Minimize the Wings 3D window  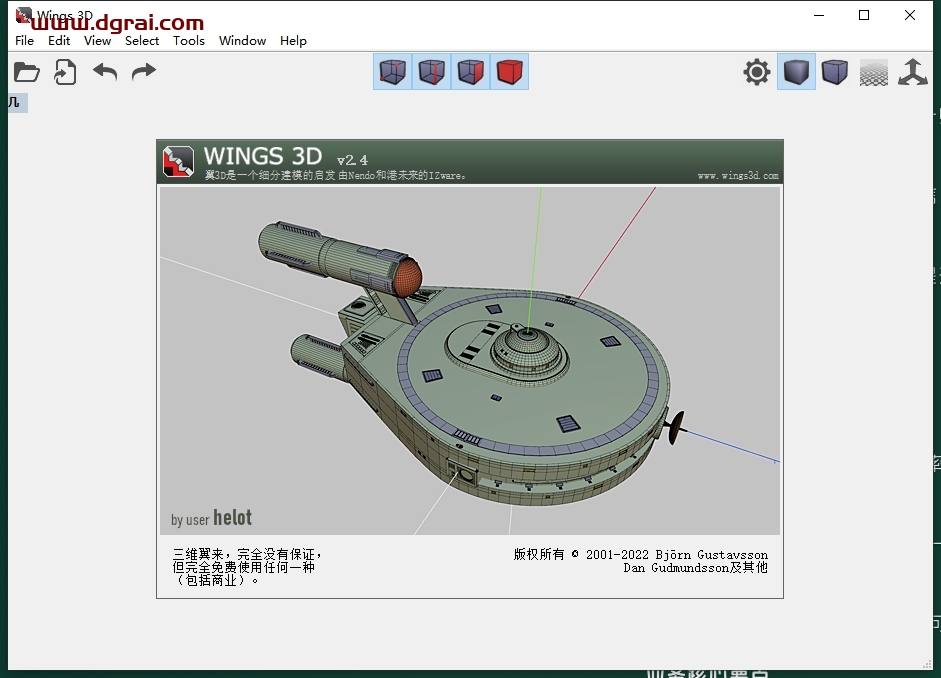(x=819, y=15)
